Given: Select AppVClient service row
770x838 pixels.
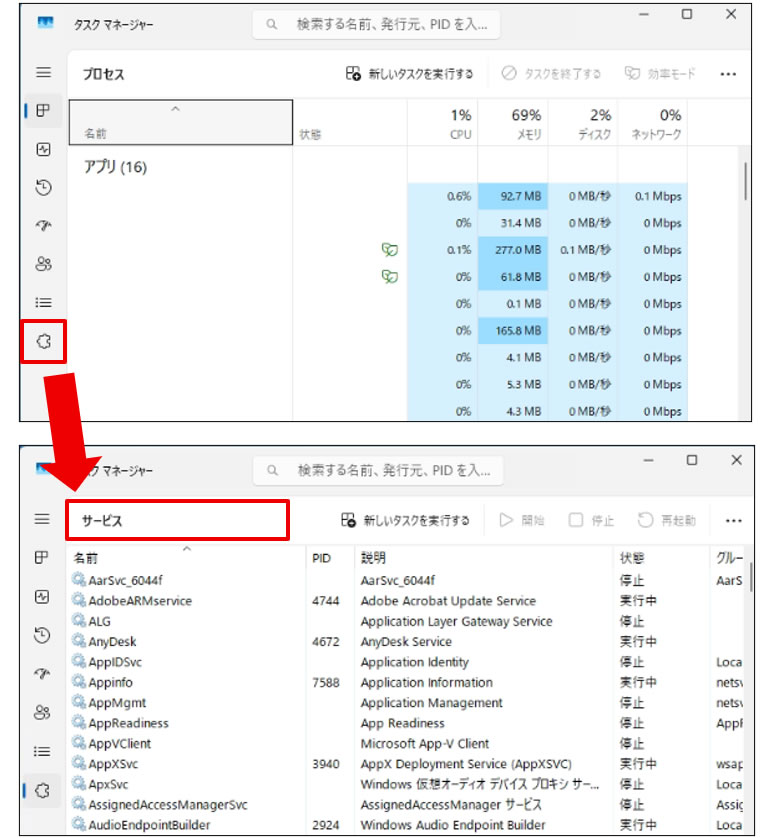Looking at the screenshot, I should (406, 743).
